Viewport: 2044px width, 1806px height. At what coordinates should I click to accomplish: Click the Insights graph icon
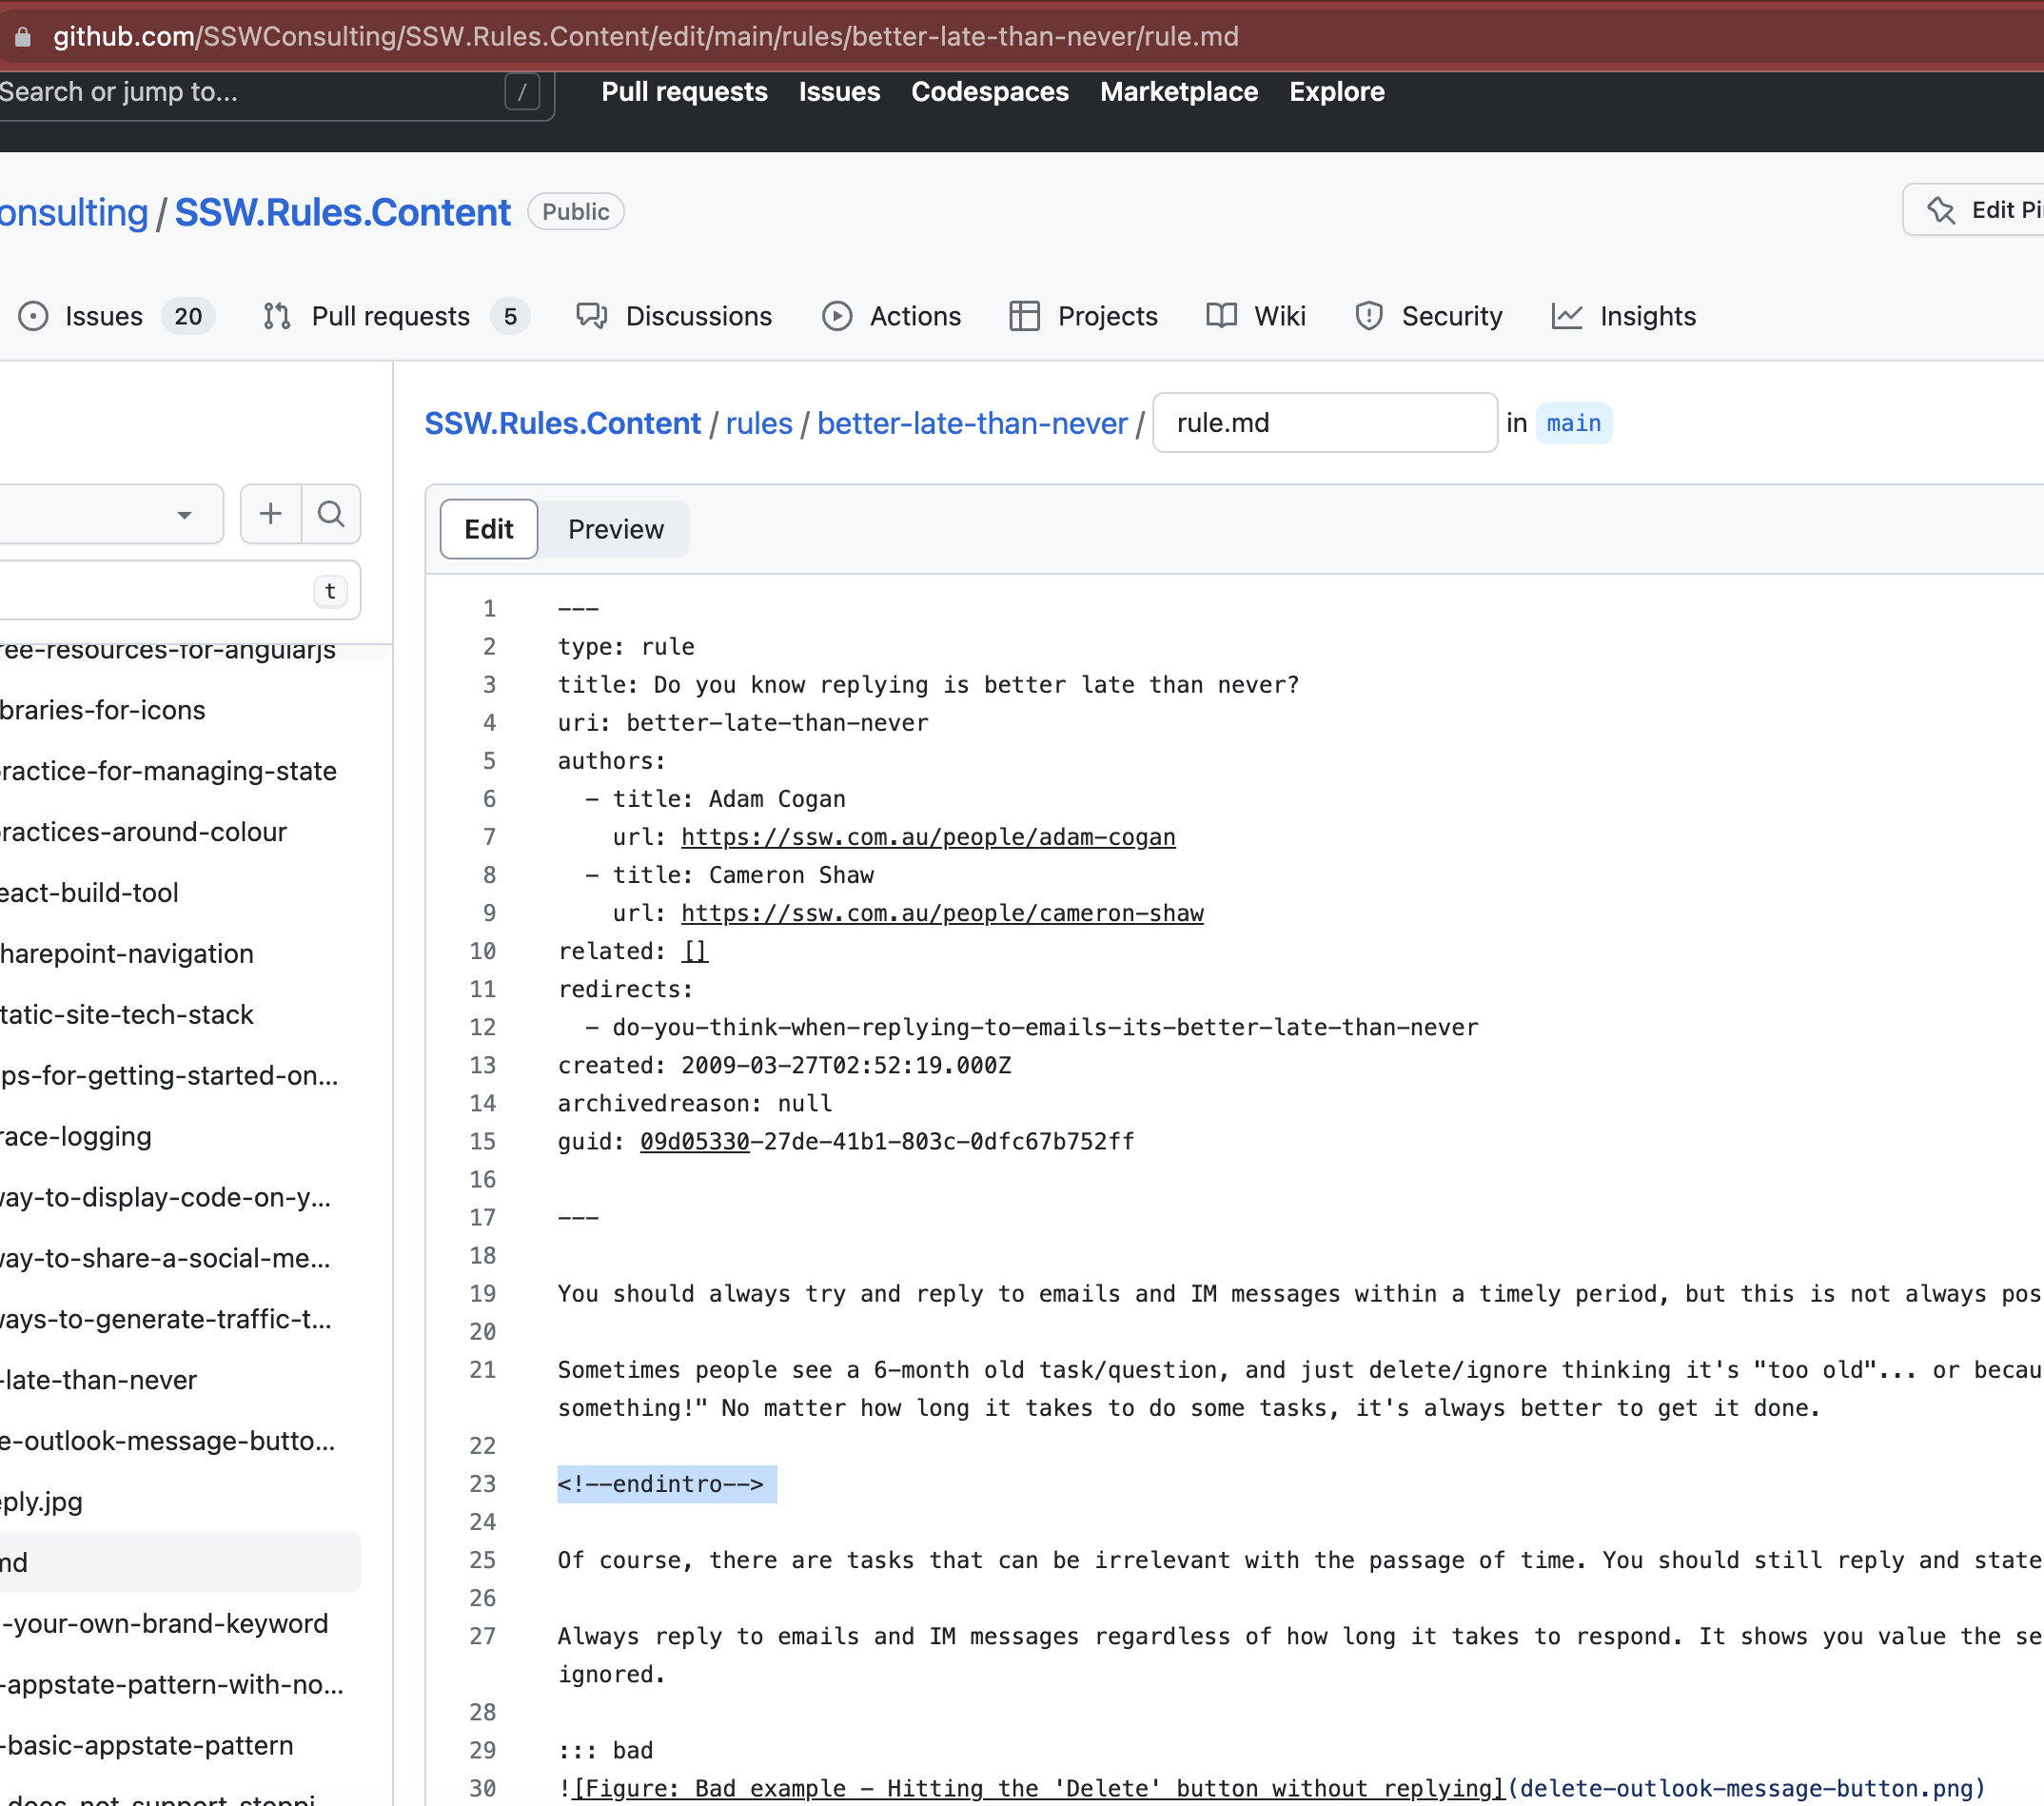pyautogui.click(x=1567, y=316)
